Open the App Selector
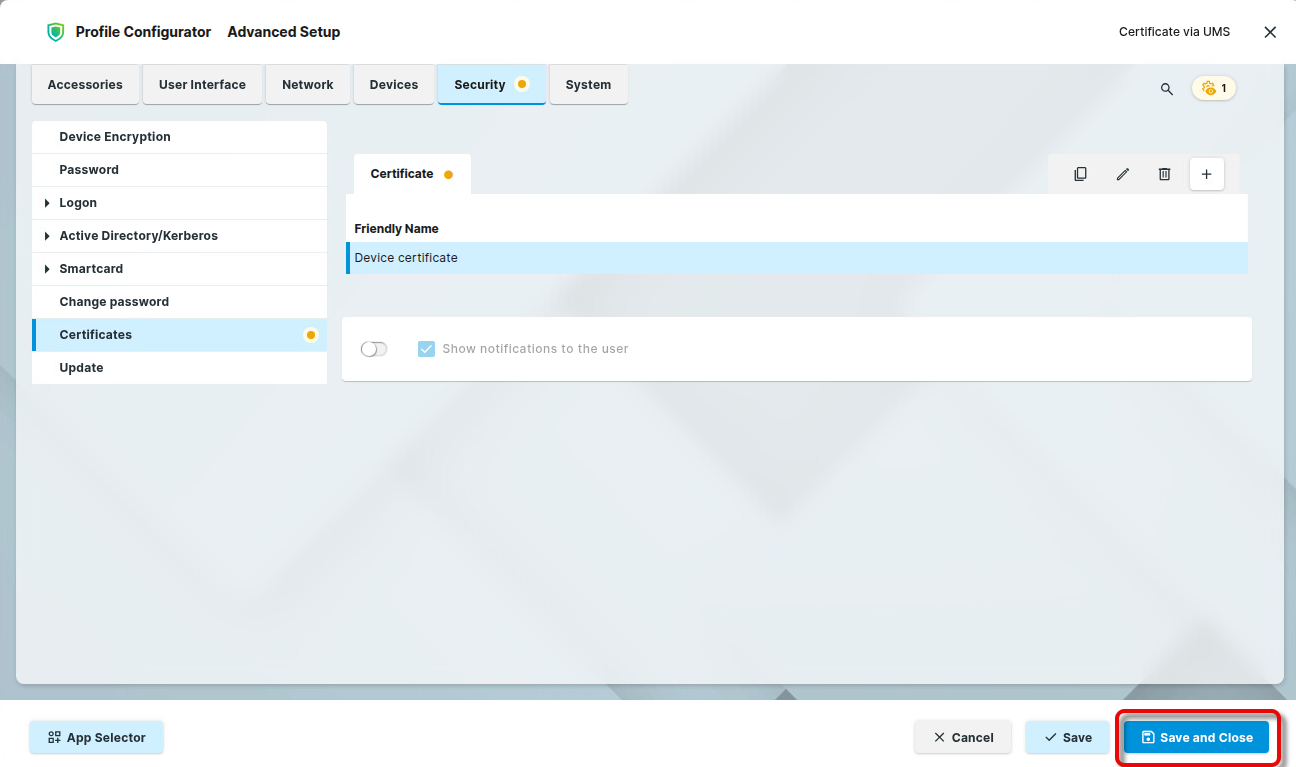 tap(96, 737)
